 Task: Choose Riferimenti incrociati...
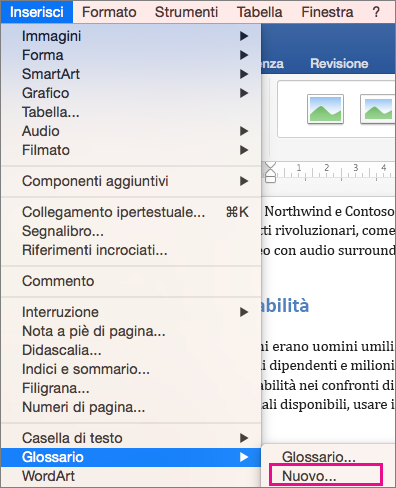click(131, 250)
